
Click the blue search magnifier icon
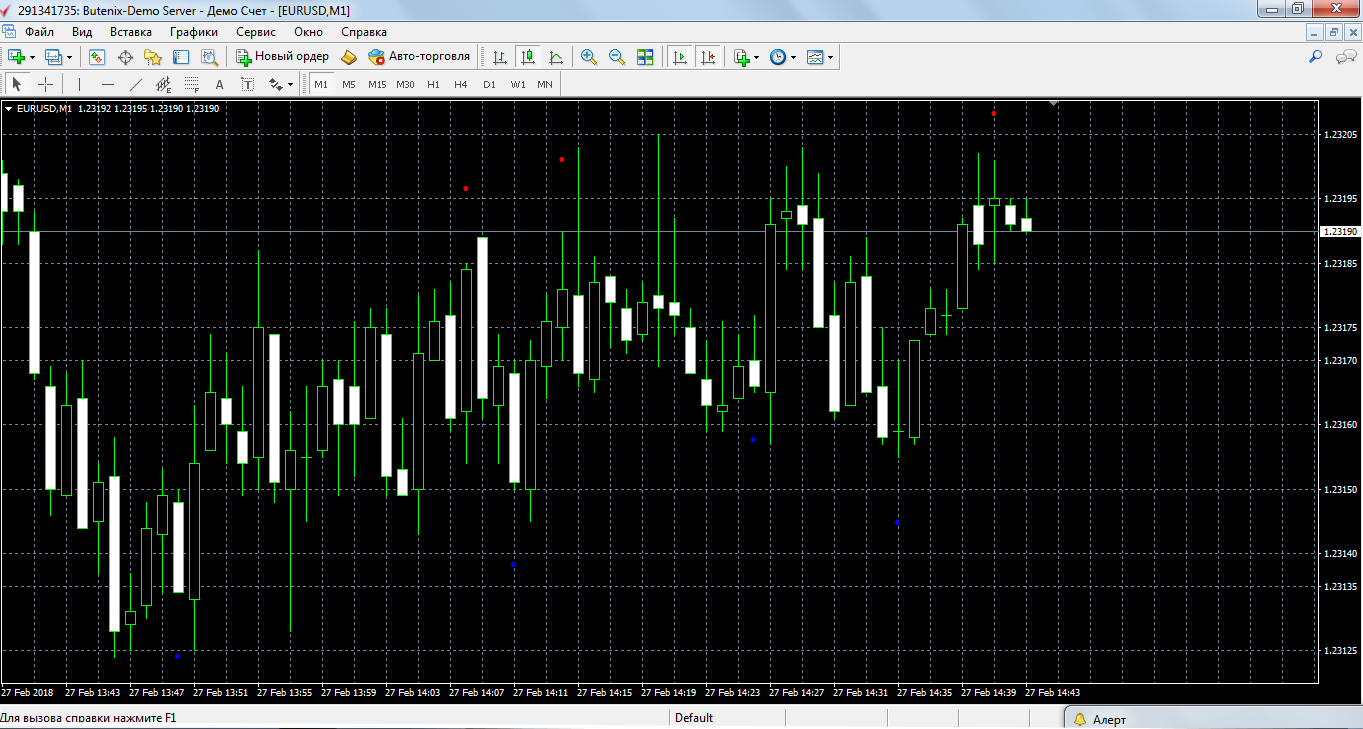1316,57
